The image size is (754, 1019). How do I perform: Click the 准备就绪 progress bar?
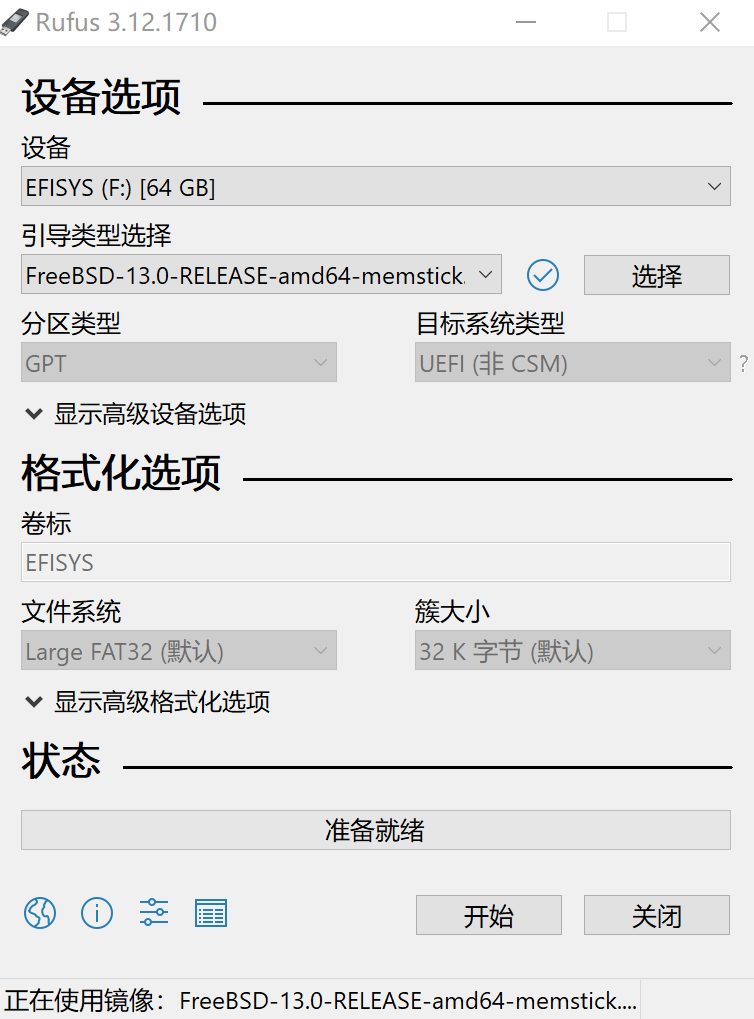375,829
